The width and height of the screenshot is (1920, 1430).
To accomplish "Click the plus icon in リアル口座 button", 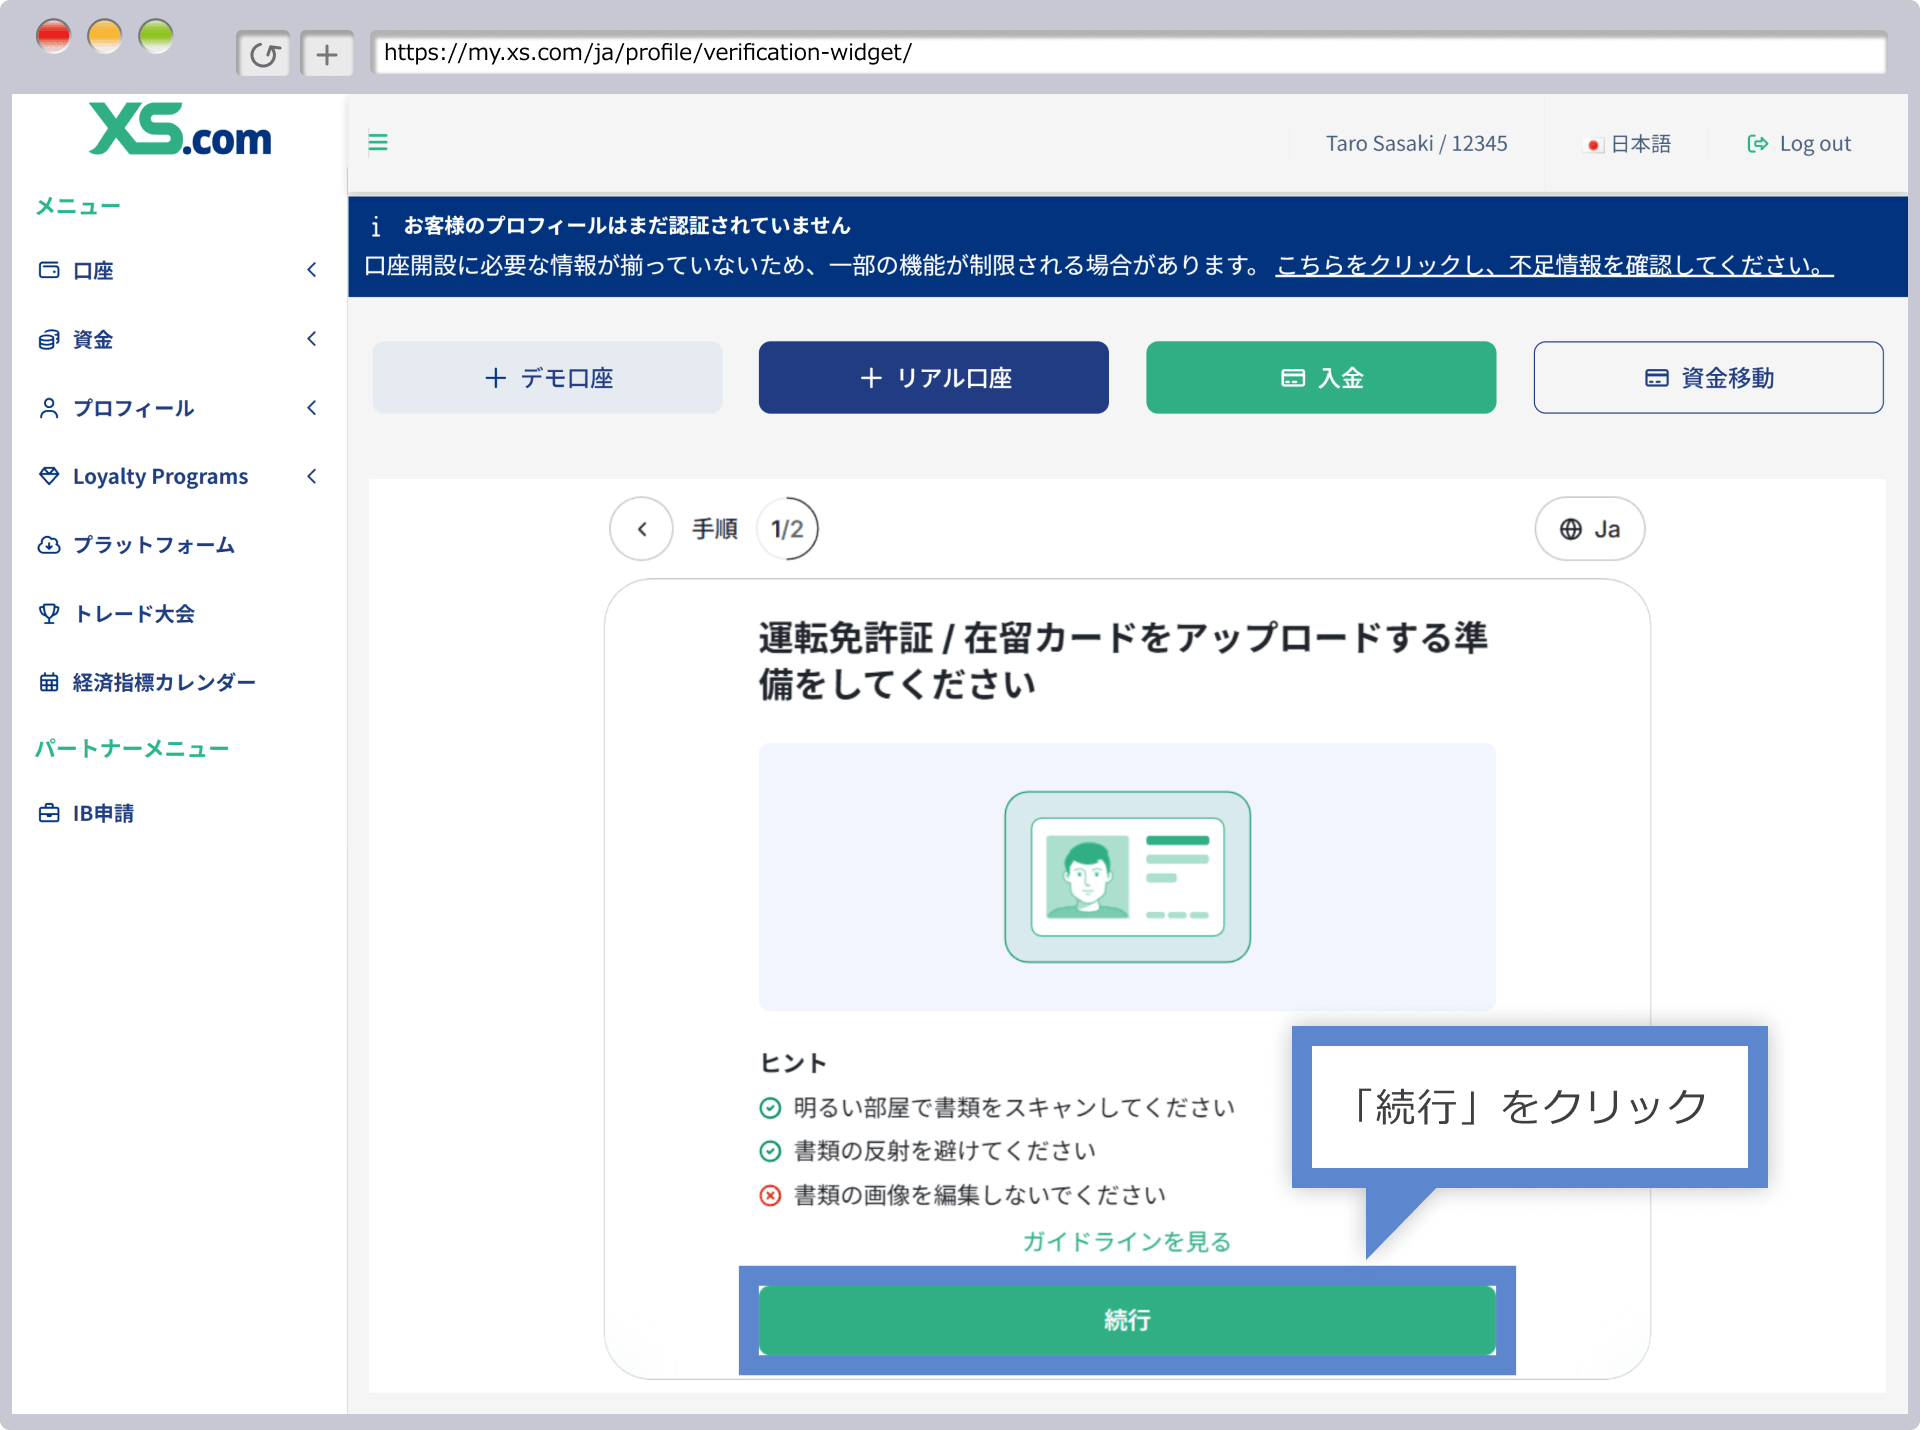I will click(x=871, y=378).
